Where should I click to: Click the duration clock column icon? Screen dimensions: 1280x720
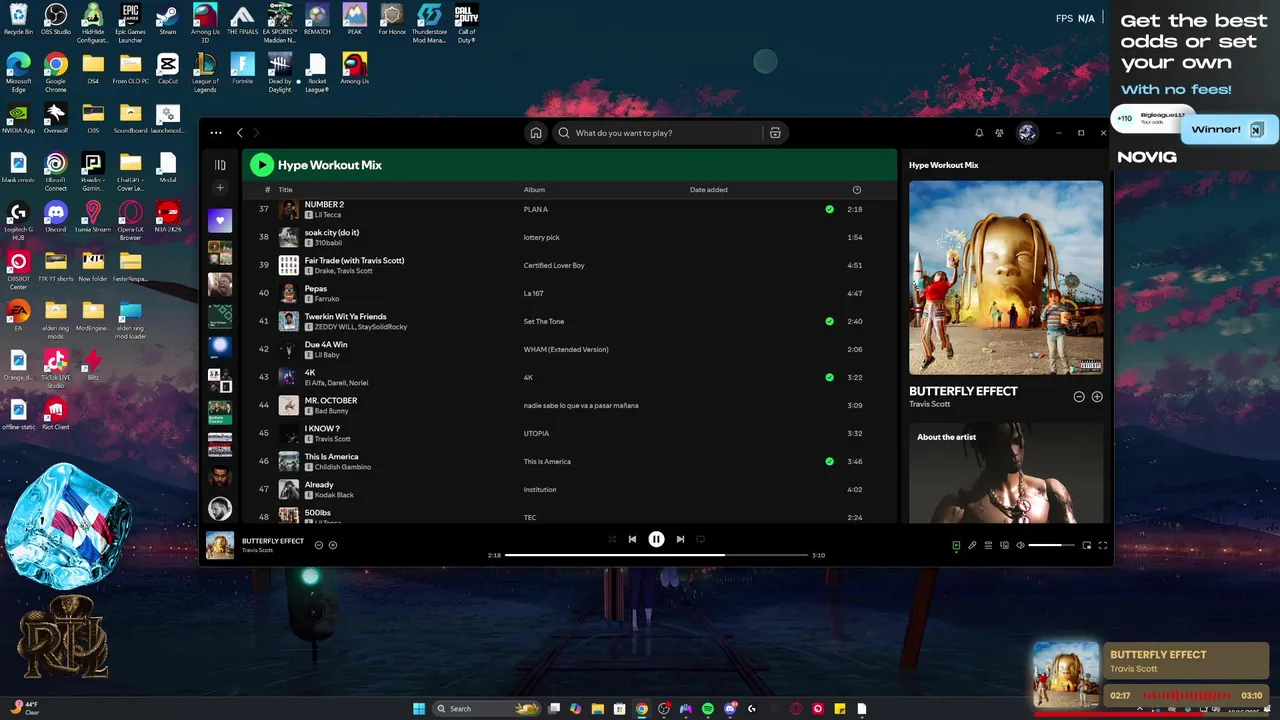856,190
